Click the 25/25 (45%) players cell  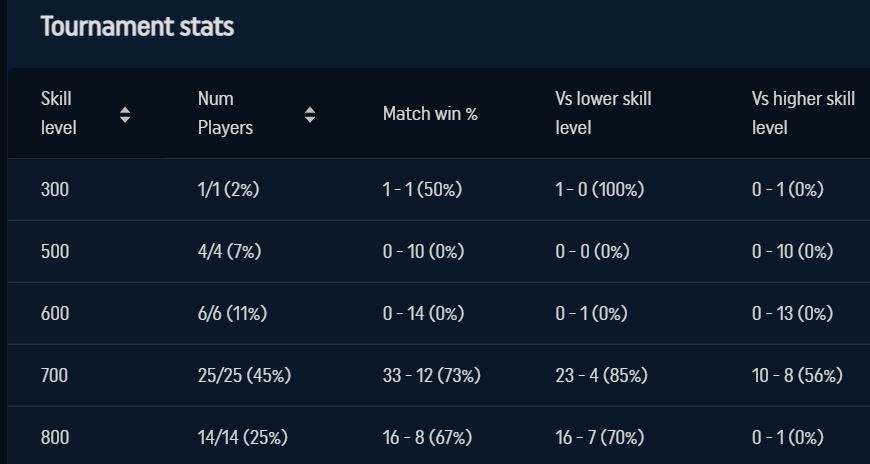click(244, 375)
